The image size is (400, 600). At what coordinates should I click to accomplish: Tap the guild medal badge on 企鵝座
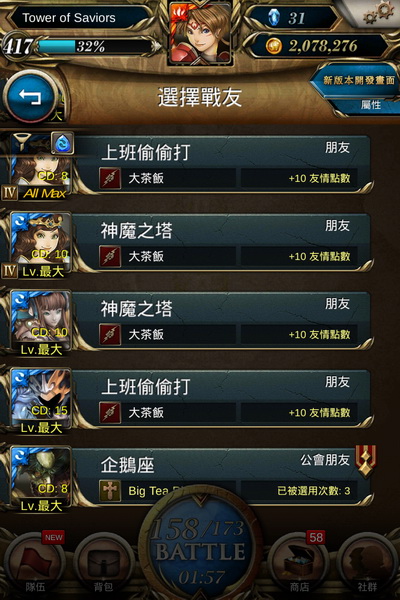(366, 460)
